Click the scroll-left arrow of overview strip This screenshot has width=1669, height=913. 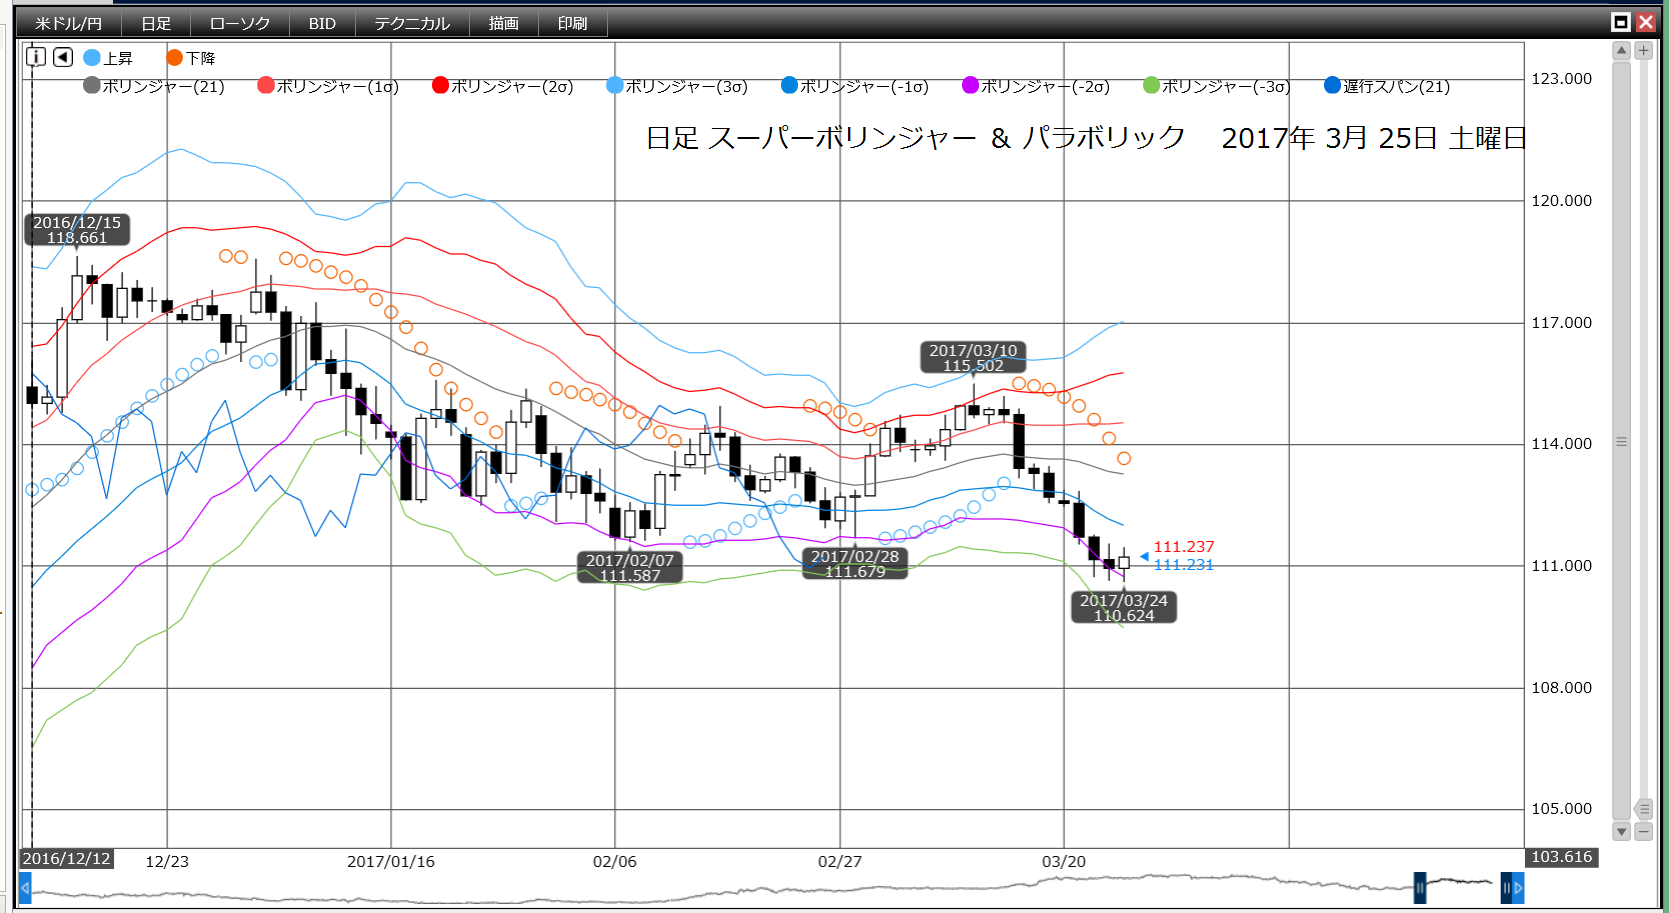click(x=25, y=887)
